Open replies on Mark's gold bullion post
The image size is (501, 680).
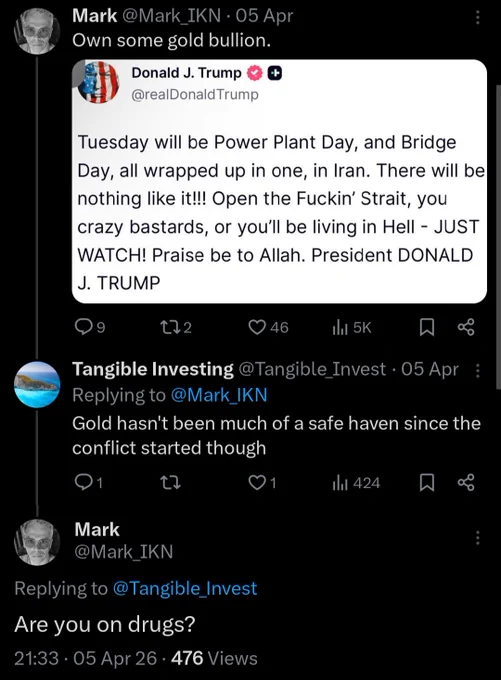point(90,327)
